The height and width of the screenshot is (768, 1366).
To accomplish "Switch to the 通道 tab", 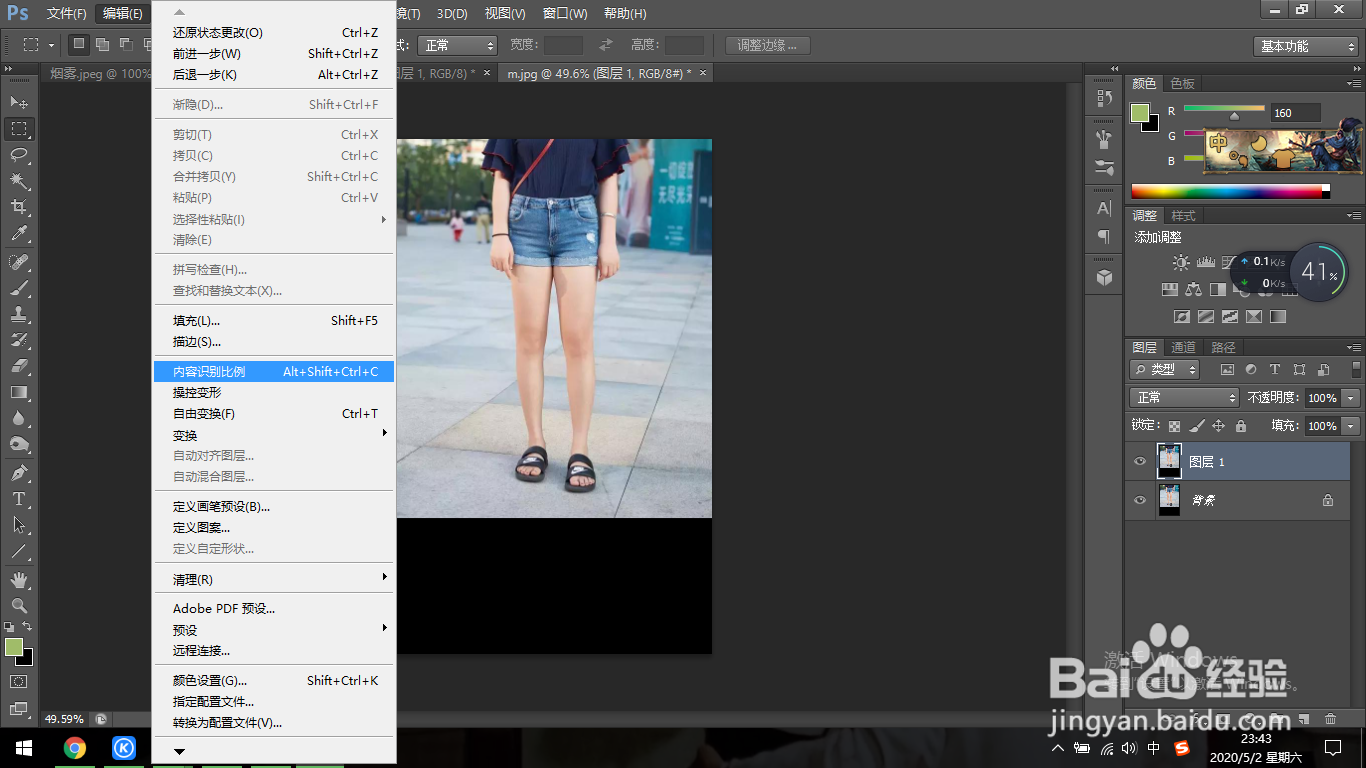I will tap(1183, 347).
